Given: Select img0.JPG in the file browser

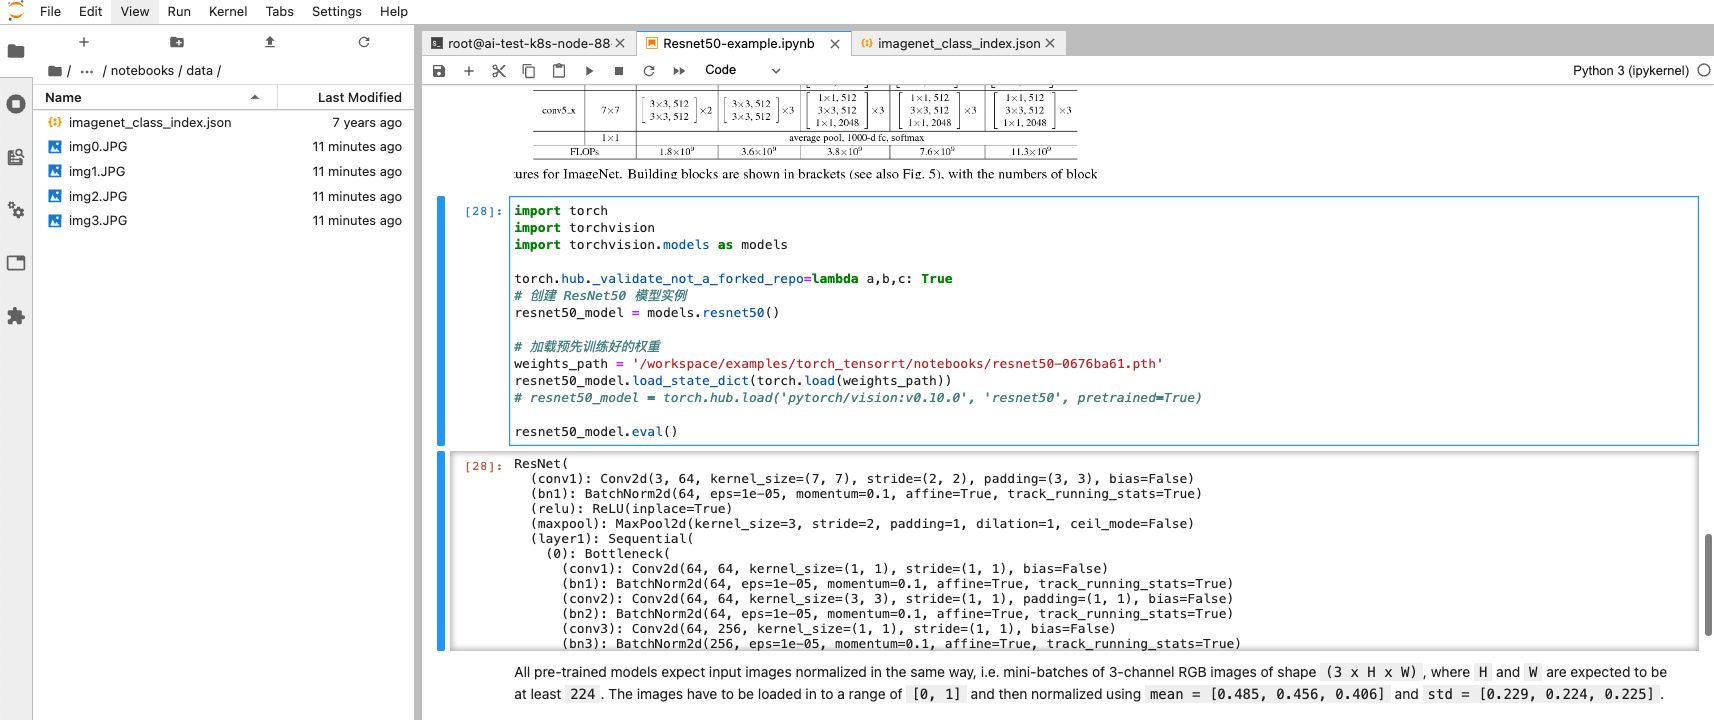Looking at the screenshot, I should pos(224,146).
